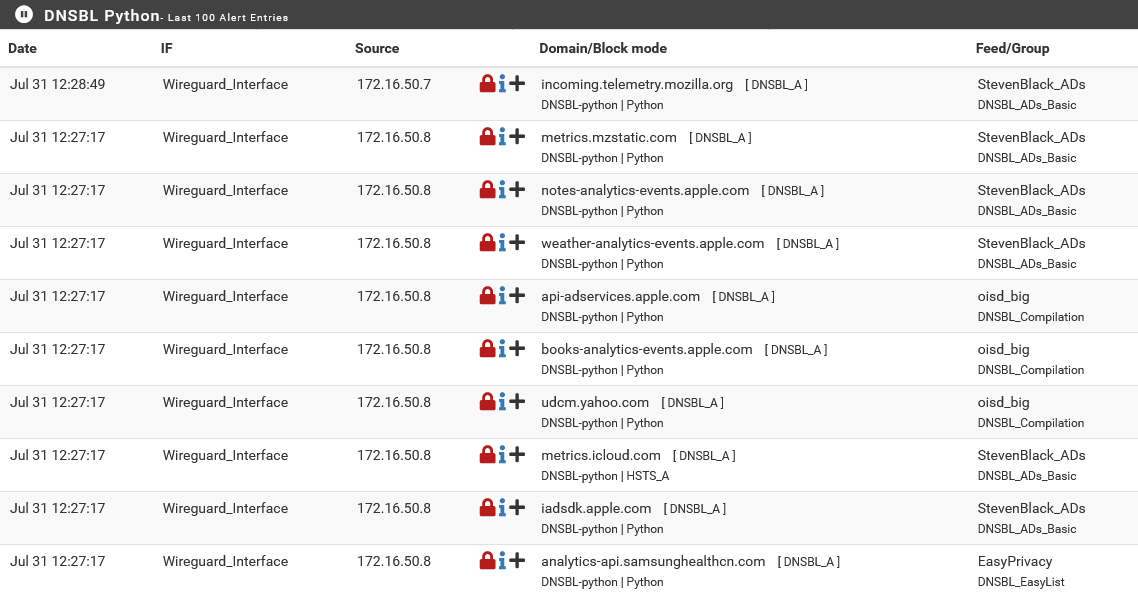1138x595 pixels.
Task: Click the notes-analytics-events.apple.com domain name
Action: point(645,190)
